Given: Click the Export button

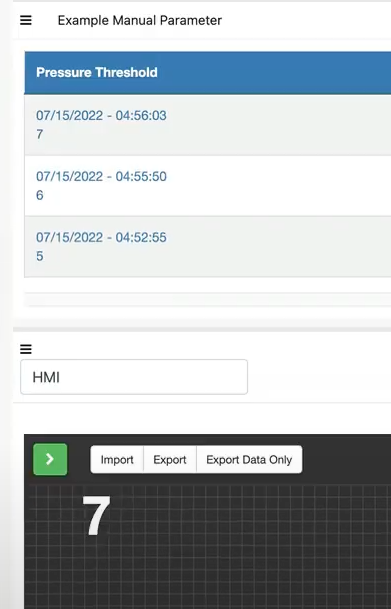Looking at the screenshot, I should (x=170, y=459).
